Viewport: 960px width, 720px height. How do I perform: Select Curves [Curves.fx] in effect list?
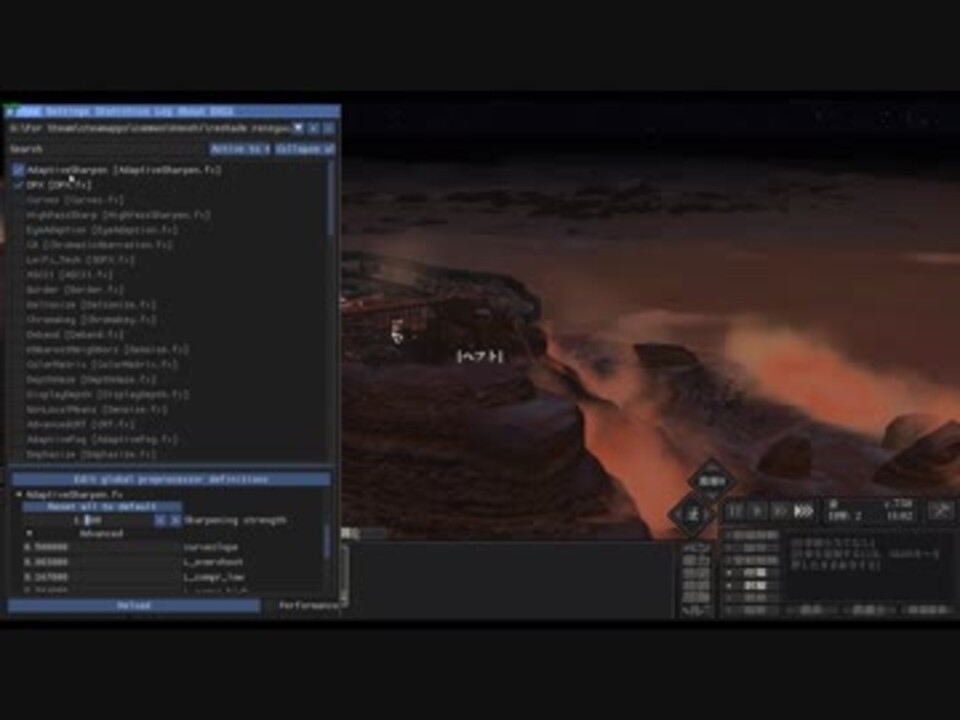tap(75, 200)
